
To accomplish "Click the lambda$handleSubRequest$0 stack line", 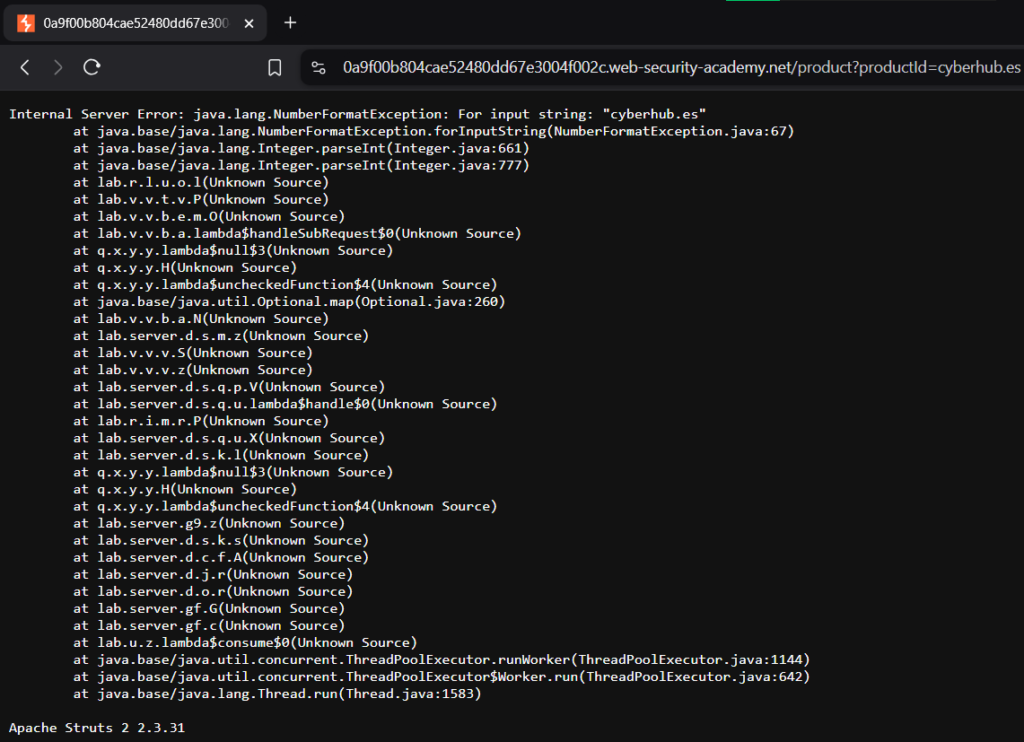I will [x=297, y=233].
